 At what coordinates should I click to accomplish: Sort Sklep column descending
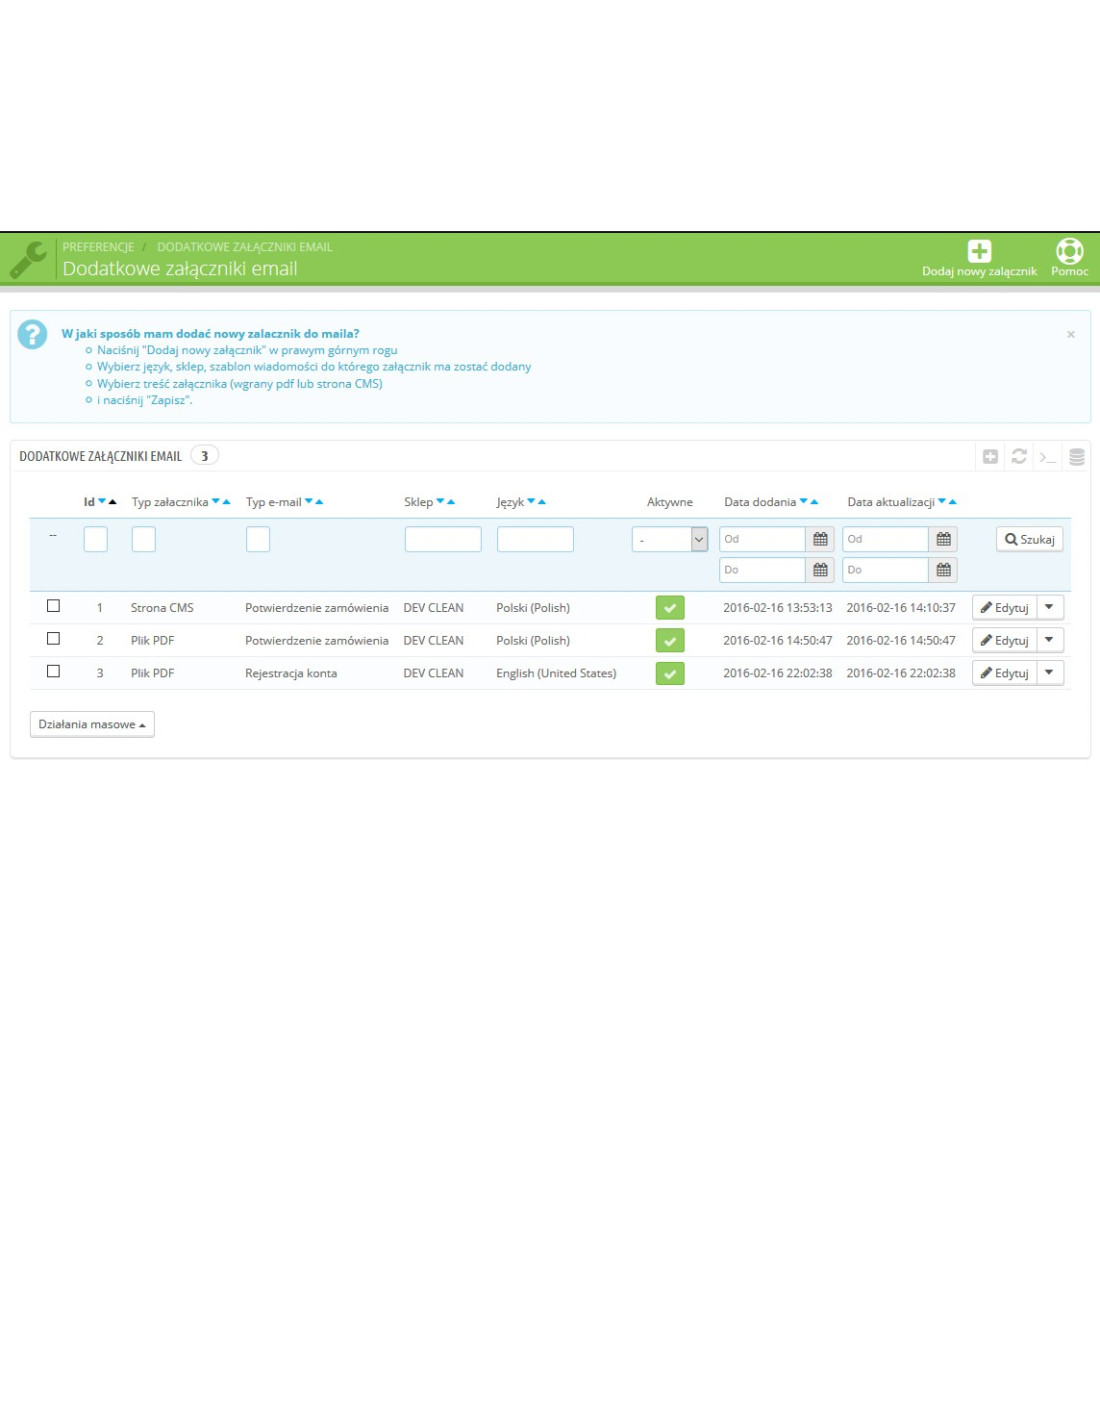[x=441, y=502]
